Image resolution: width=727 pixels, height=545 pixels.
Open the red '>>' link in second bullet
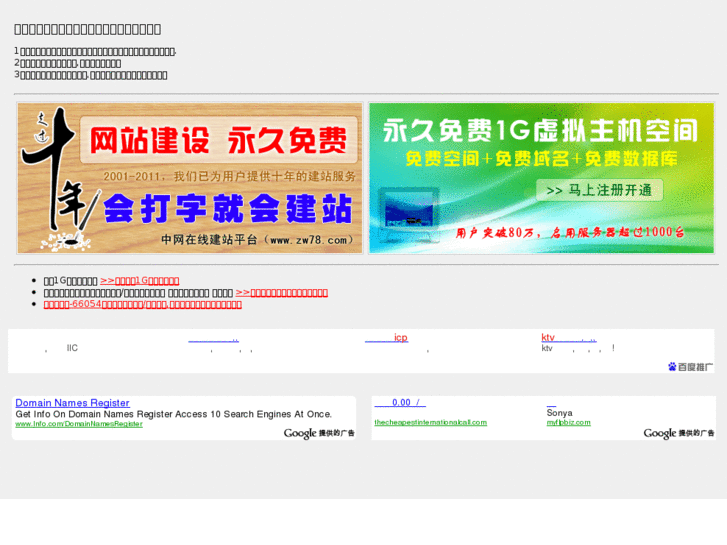(x=281, y=293)
